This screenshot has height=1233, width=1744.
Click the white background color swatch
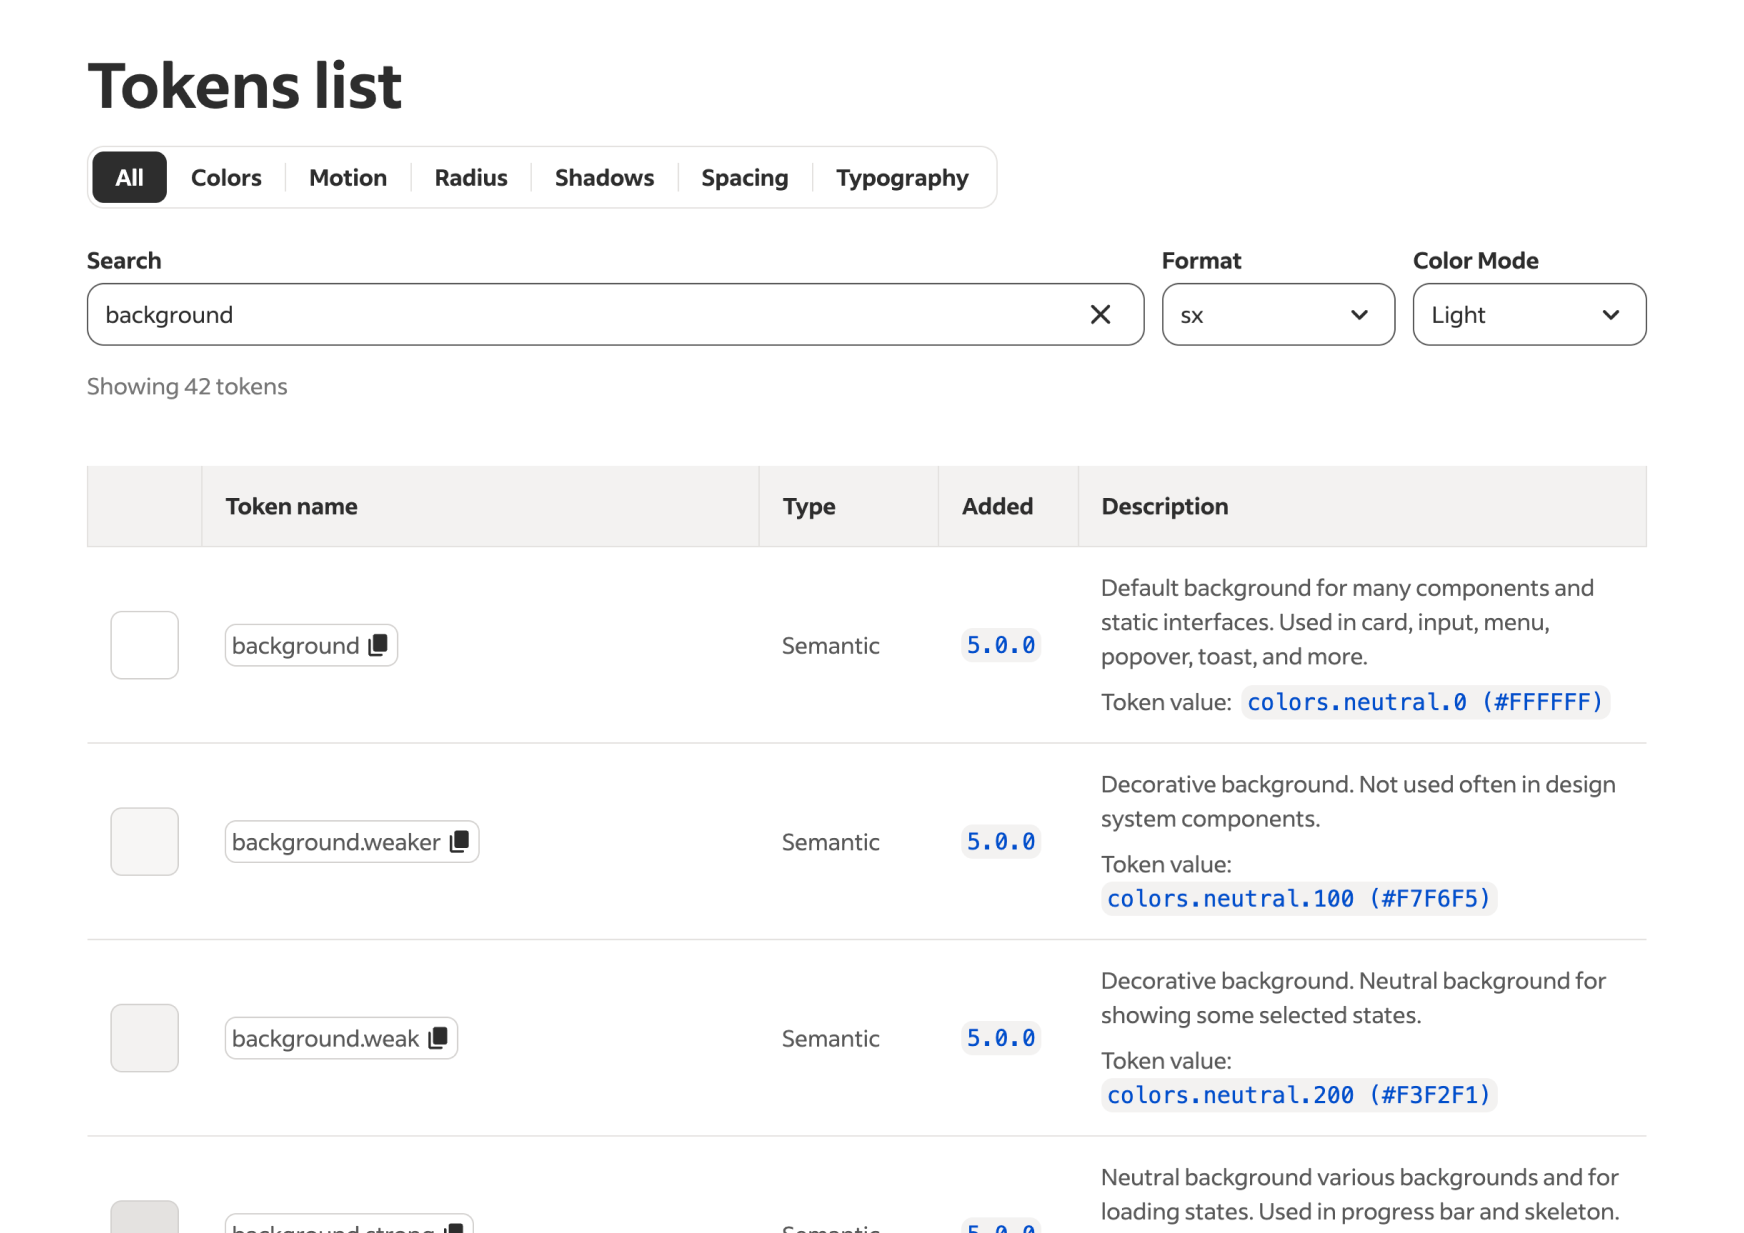145,645
